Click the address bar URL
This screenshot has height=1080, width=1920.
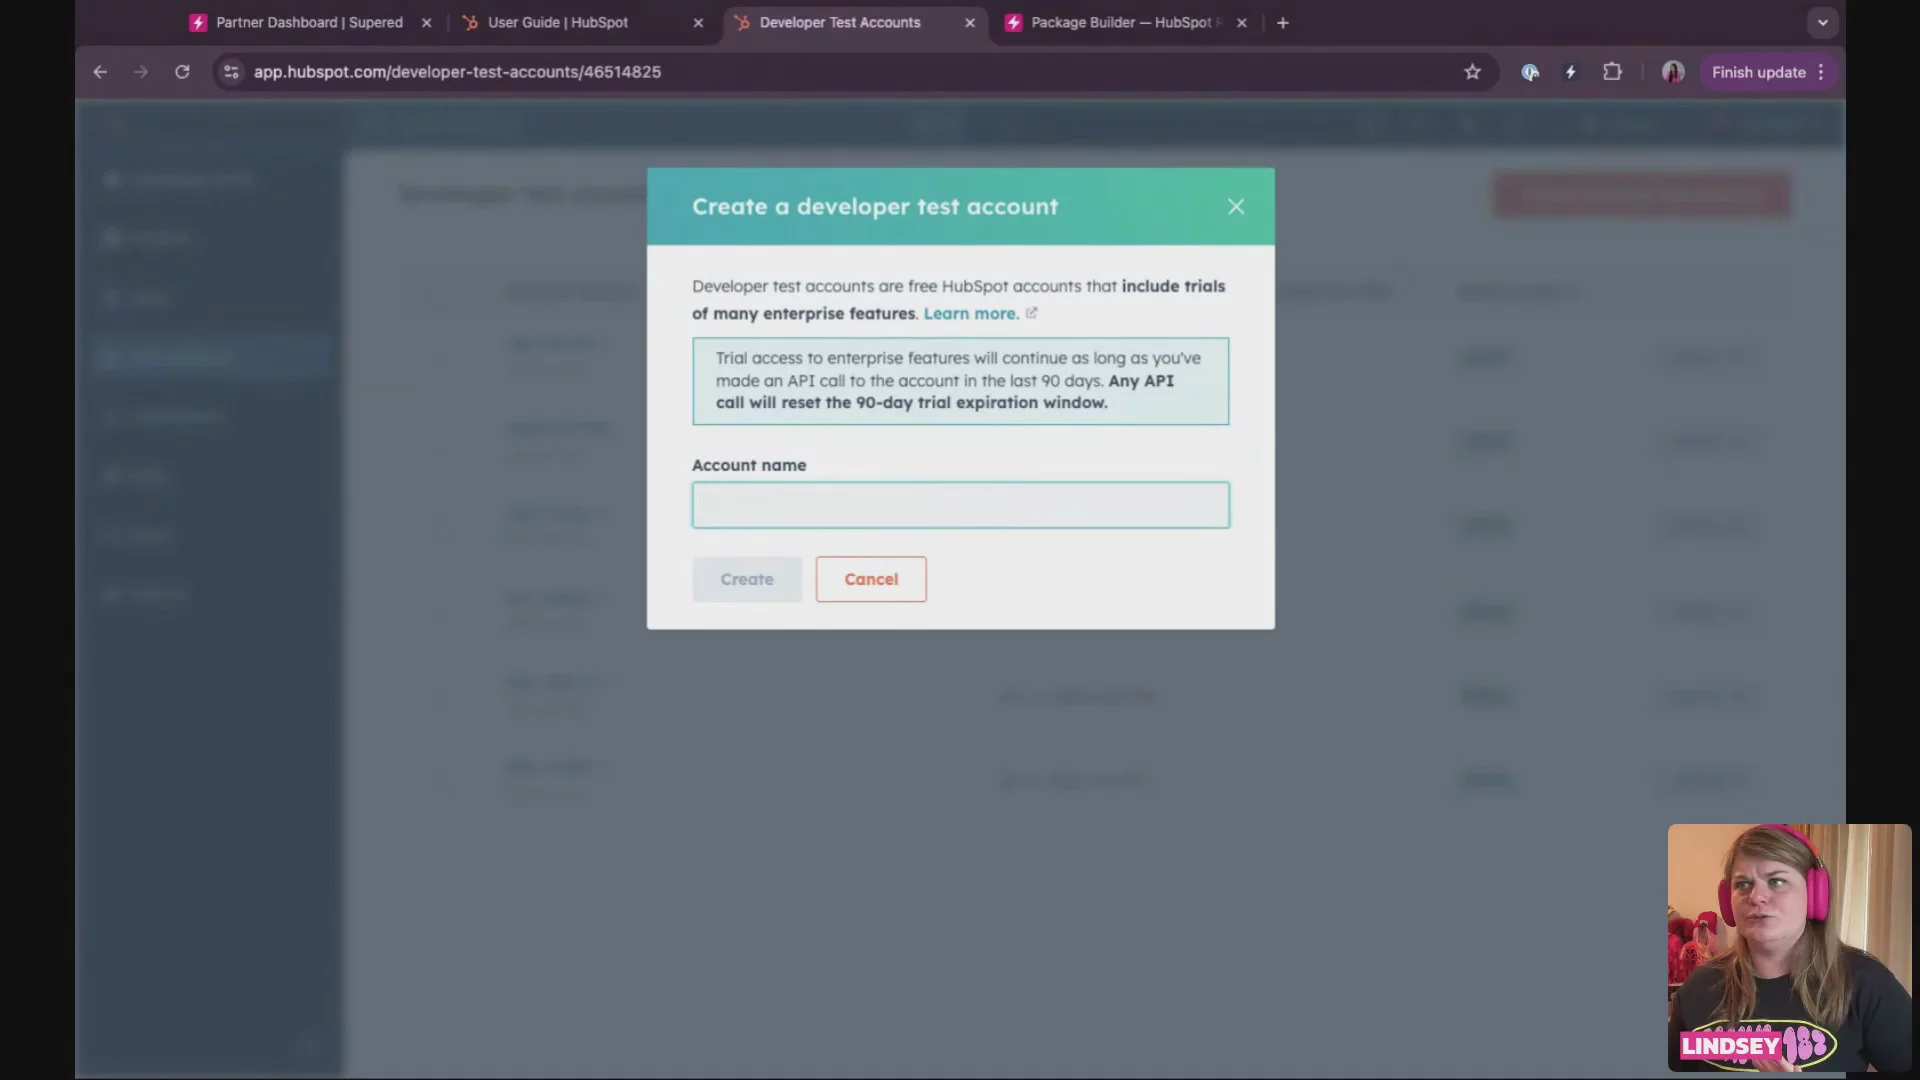[x=457, y=72]
